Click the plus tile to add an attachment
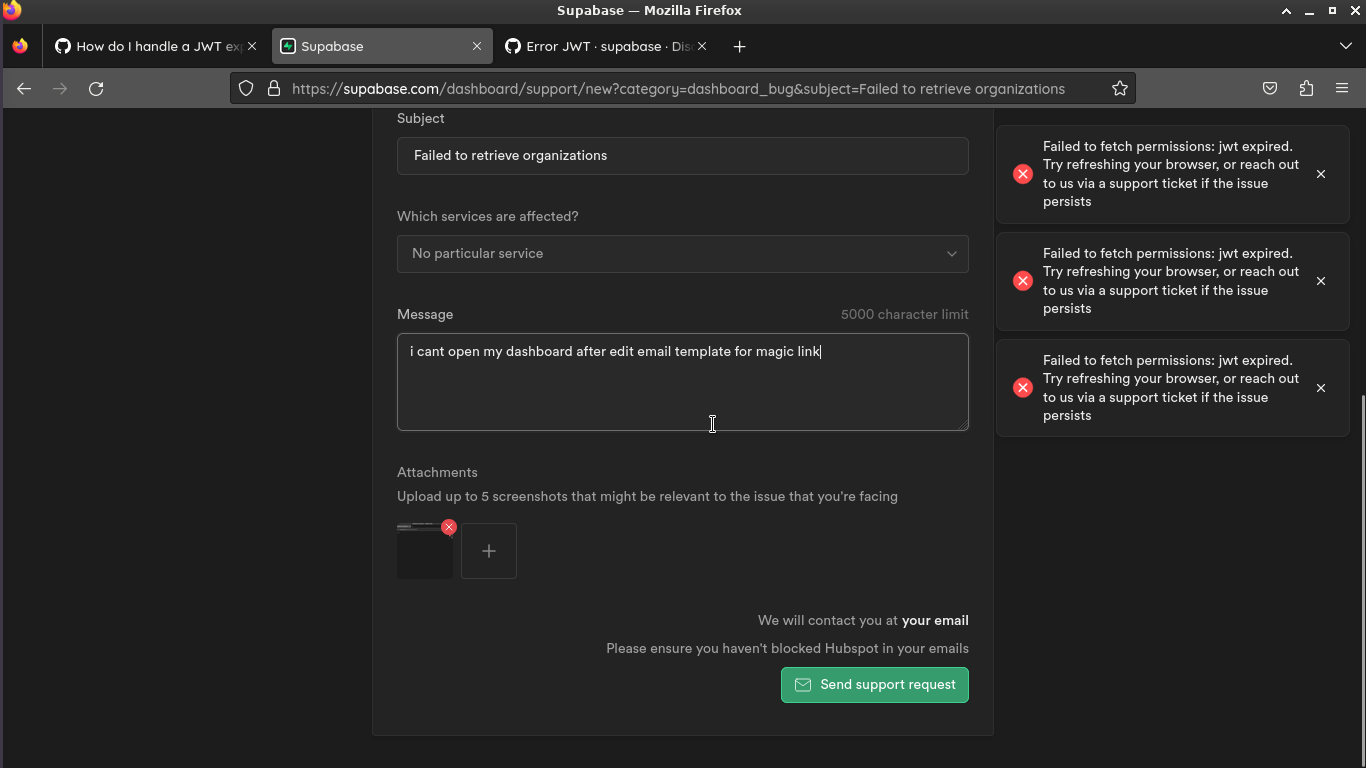Viewport: 1366px width, 768px height. (x=488, y=550)
